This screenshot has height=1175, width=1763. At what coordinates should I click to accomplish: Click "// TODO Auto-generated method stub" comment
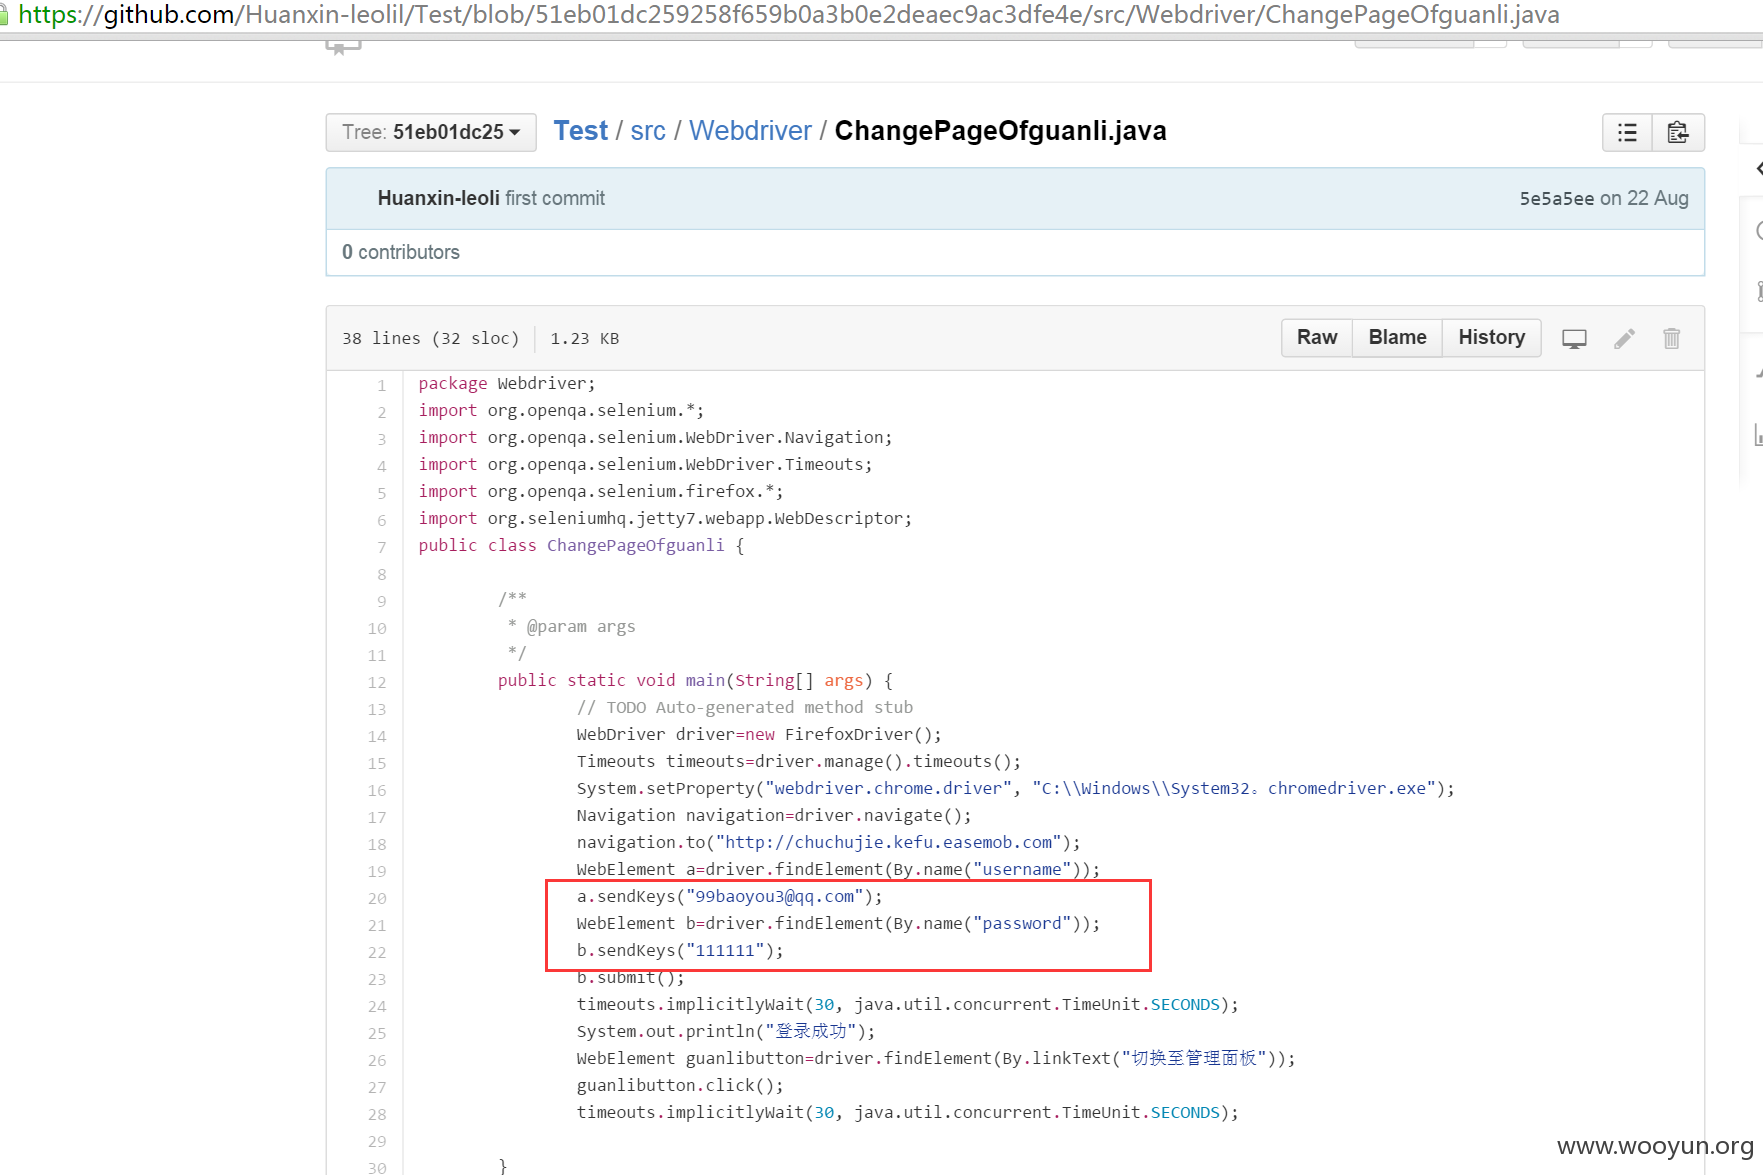click(x=744, y=707)
